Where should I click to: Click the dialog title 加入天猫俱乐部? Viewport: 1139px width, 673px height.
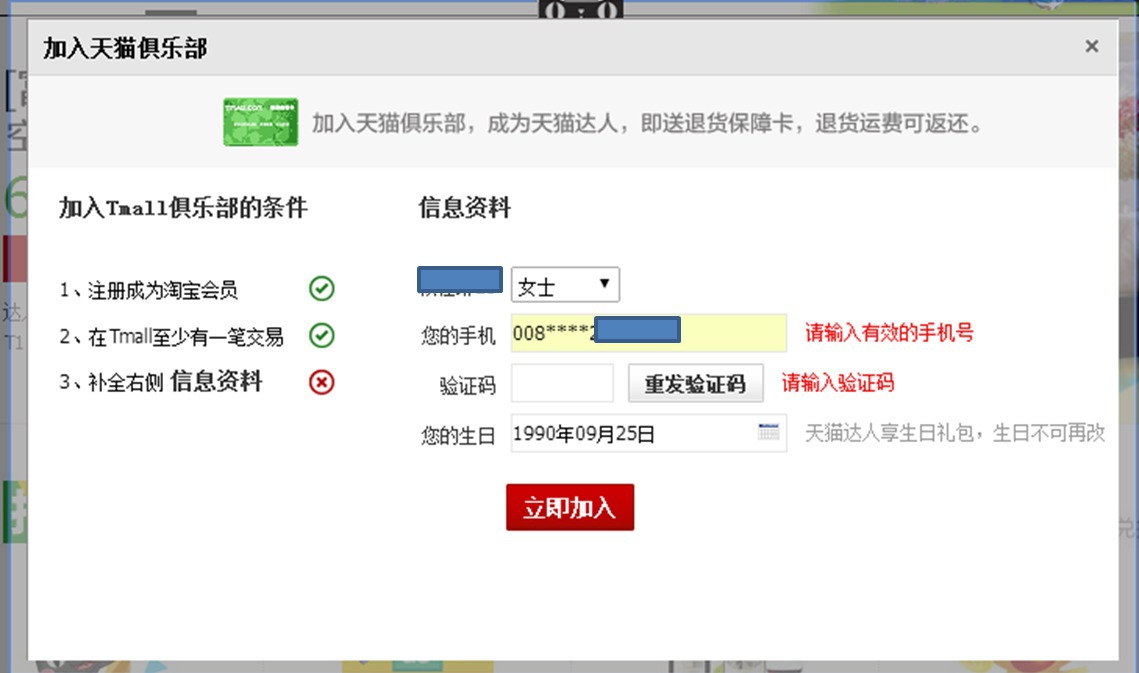[x=125, y=48]
